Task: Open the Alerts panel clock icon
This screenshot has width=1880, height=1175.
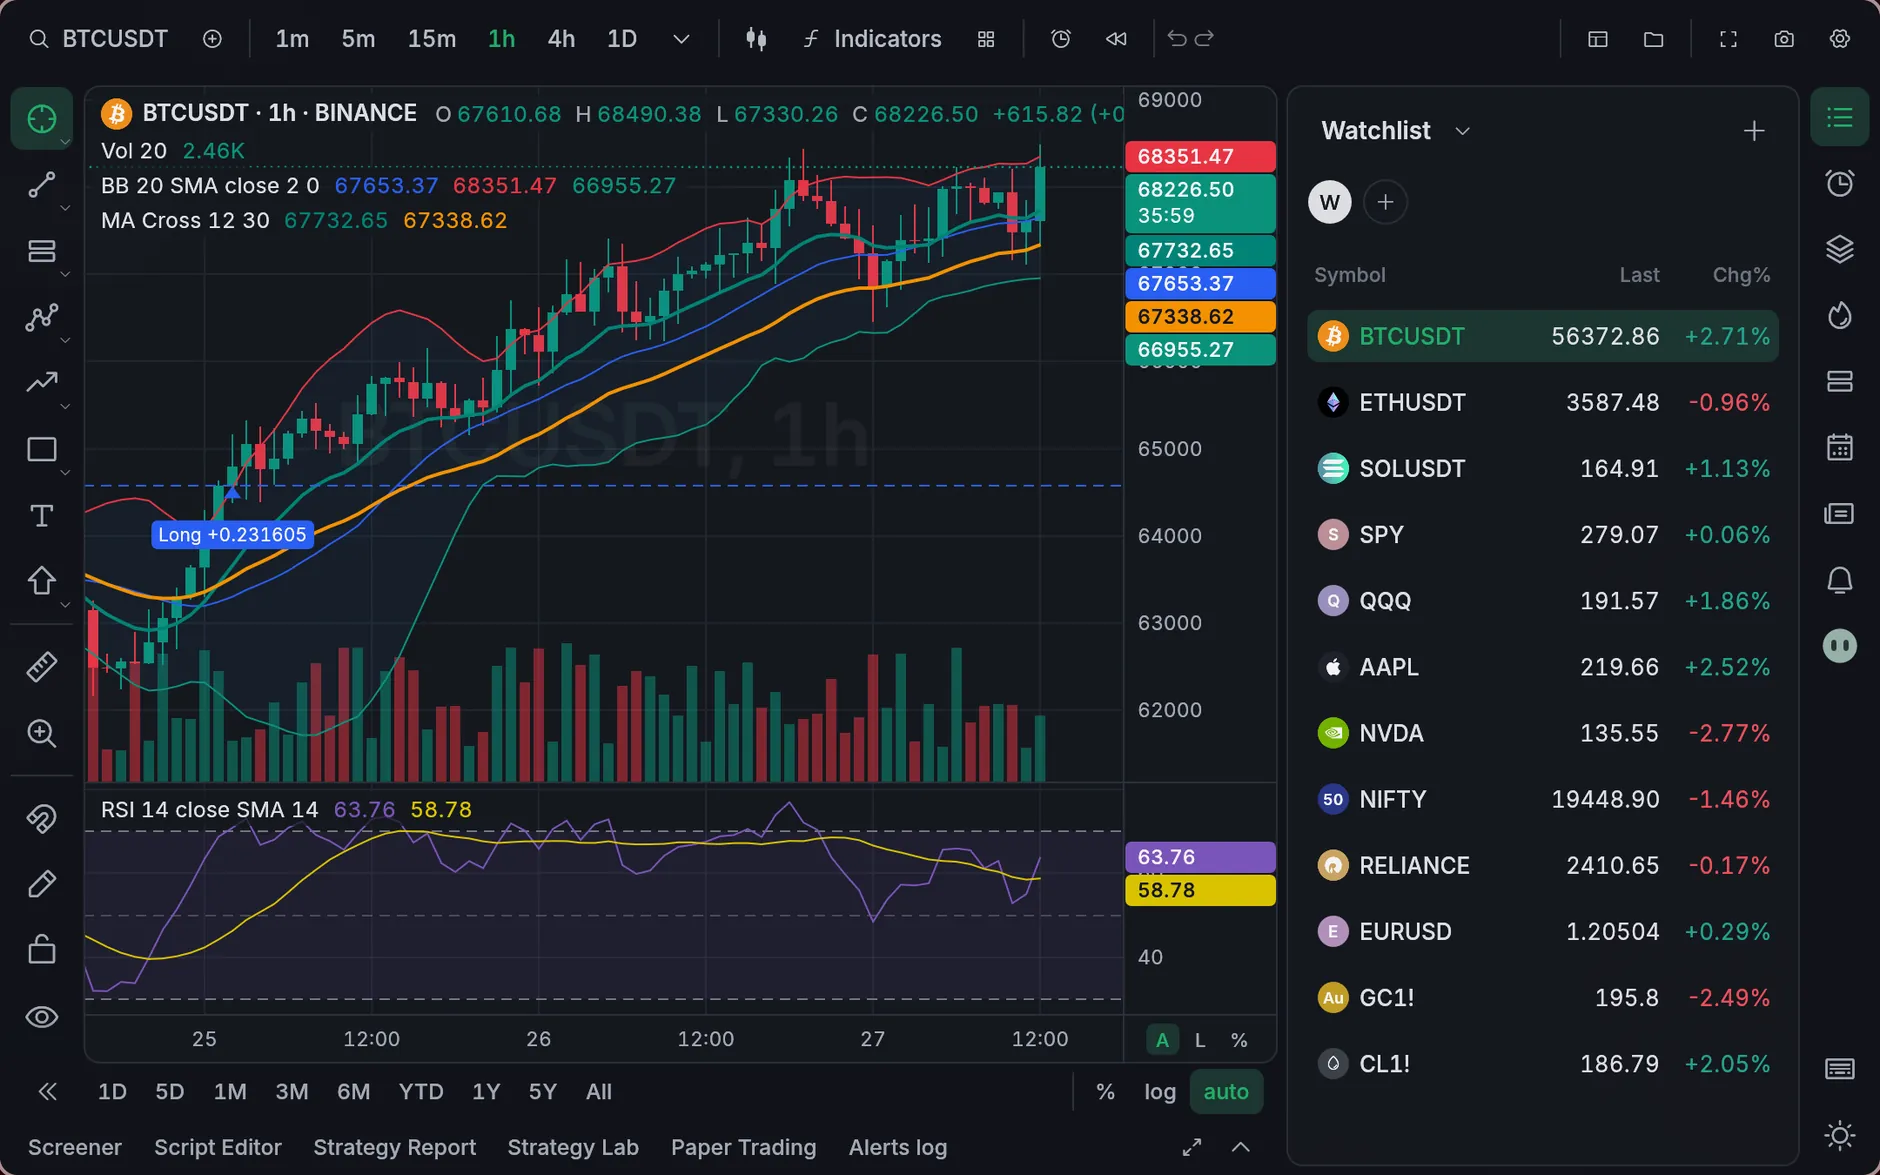Action: 1840,184
